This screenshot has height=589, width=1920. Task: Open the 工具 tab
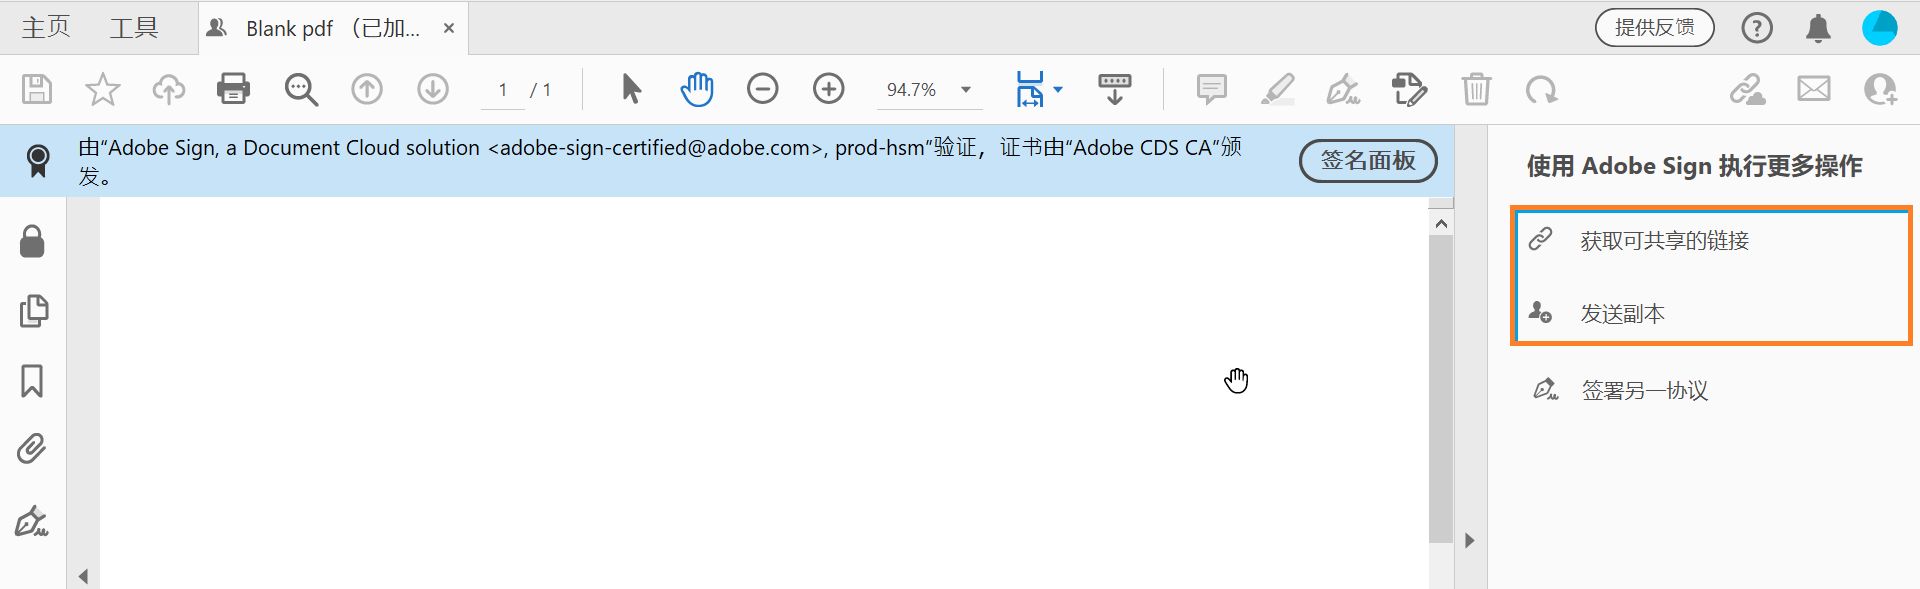[x=134, y=28]
